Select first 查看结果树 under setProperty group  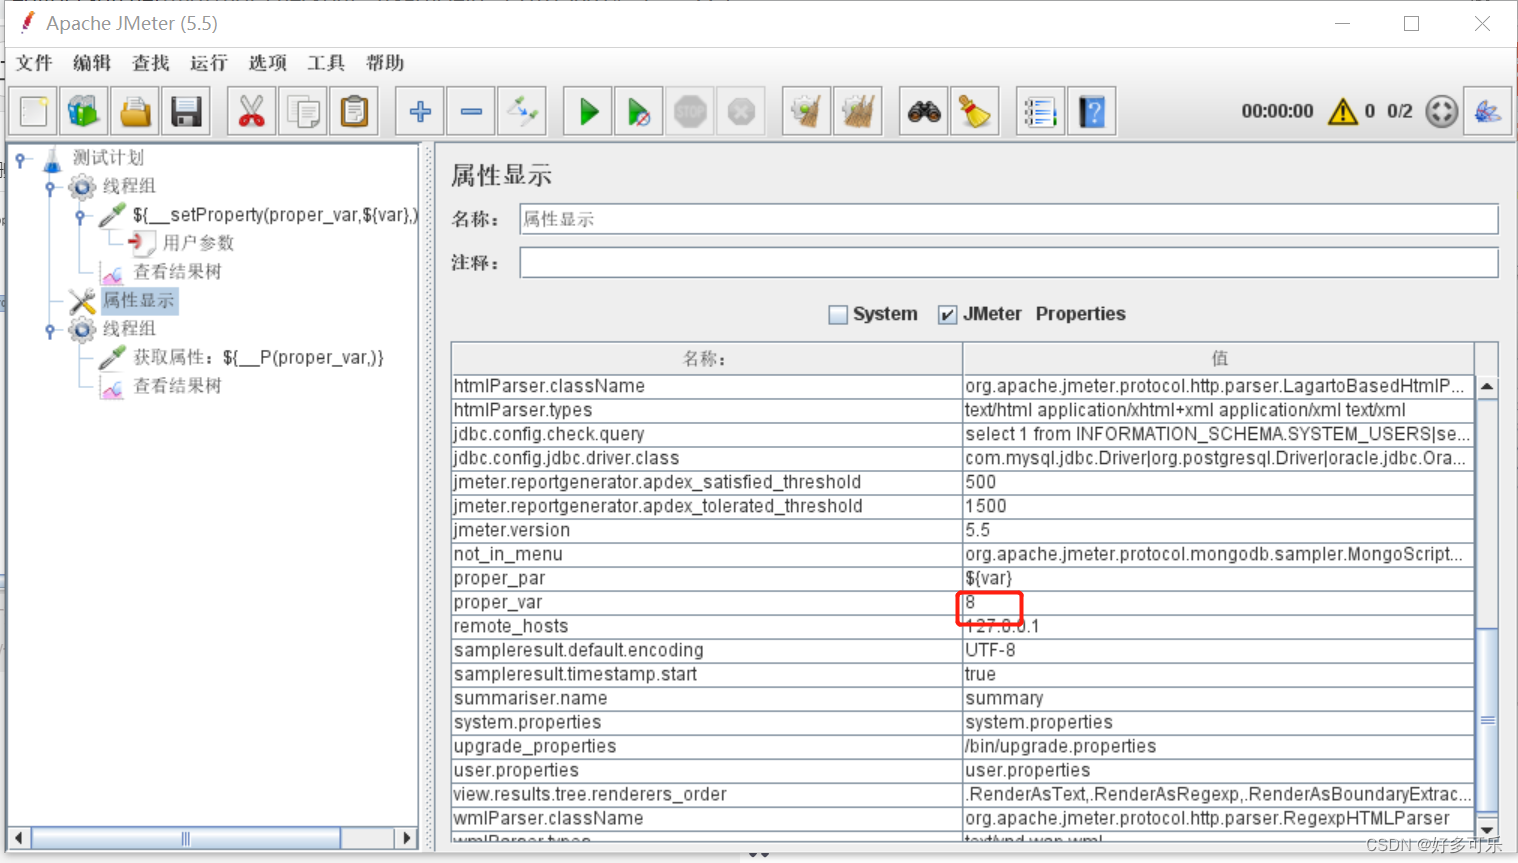point(177,272)
